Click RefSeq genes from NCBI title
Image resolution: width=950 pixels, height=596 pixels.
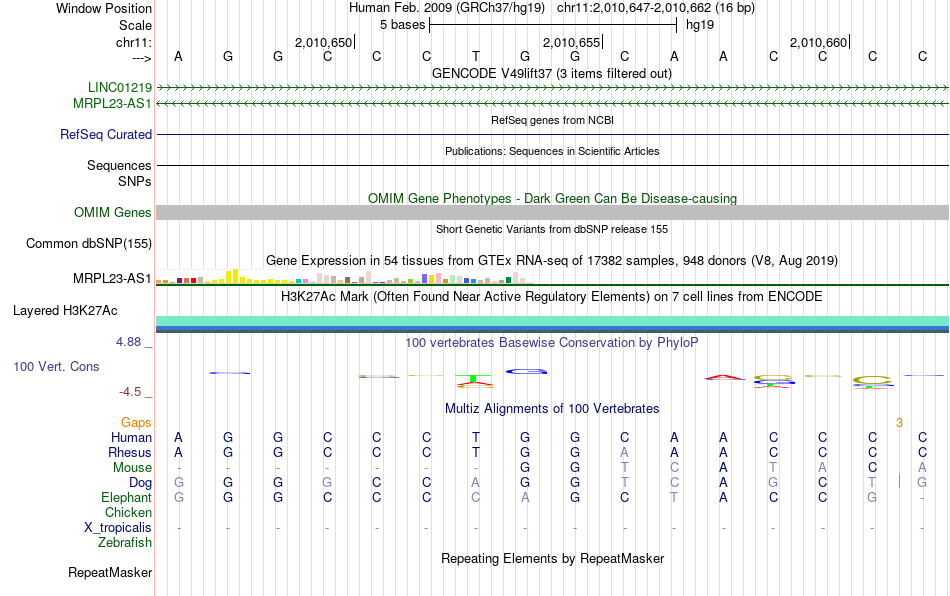[x=552, y=120]
